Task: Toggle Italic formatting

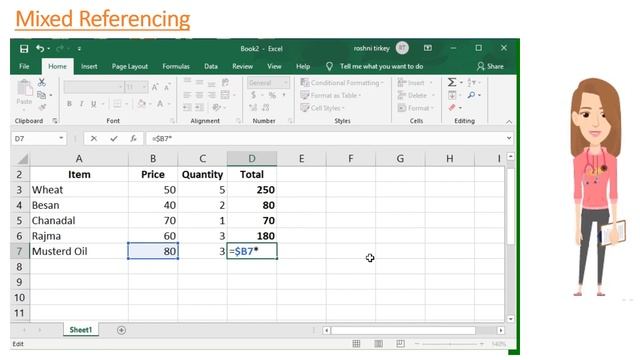Action: pyautogui.click(x=82, y=104)
